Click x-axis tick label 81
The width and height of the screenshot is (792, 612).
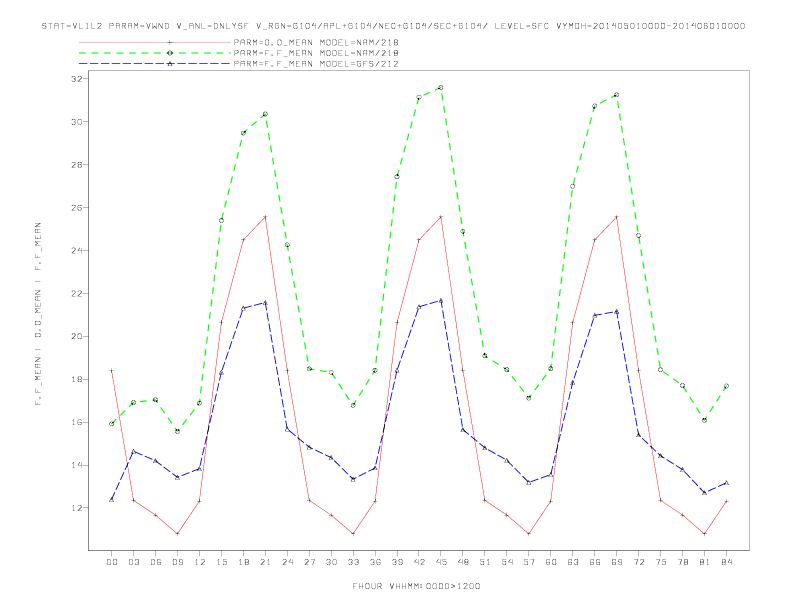click(x=705, y=562)
